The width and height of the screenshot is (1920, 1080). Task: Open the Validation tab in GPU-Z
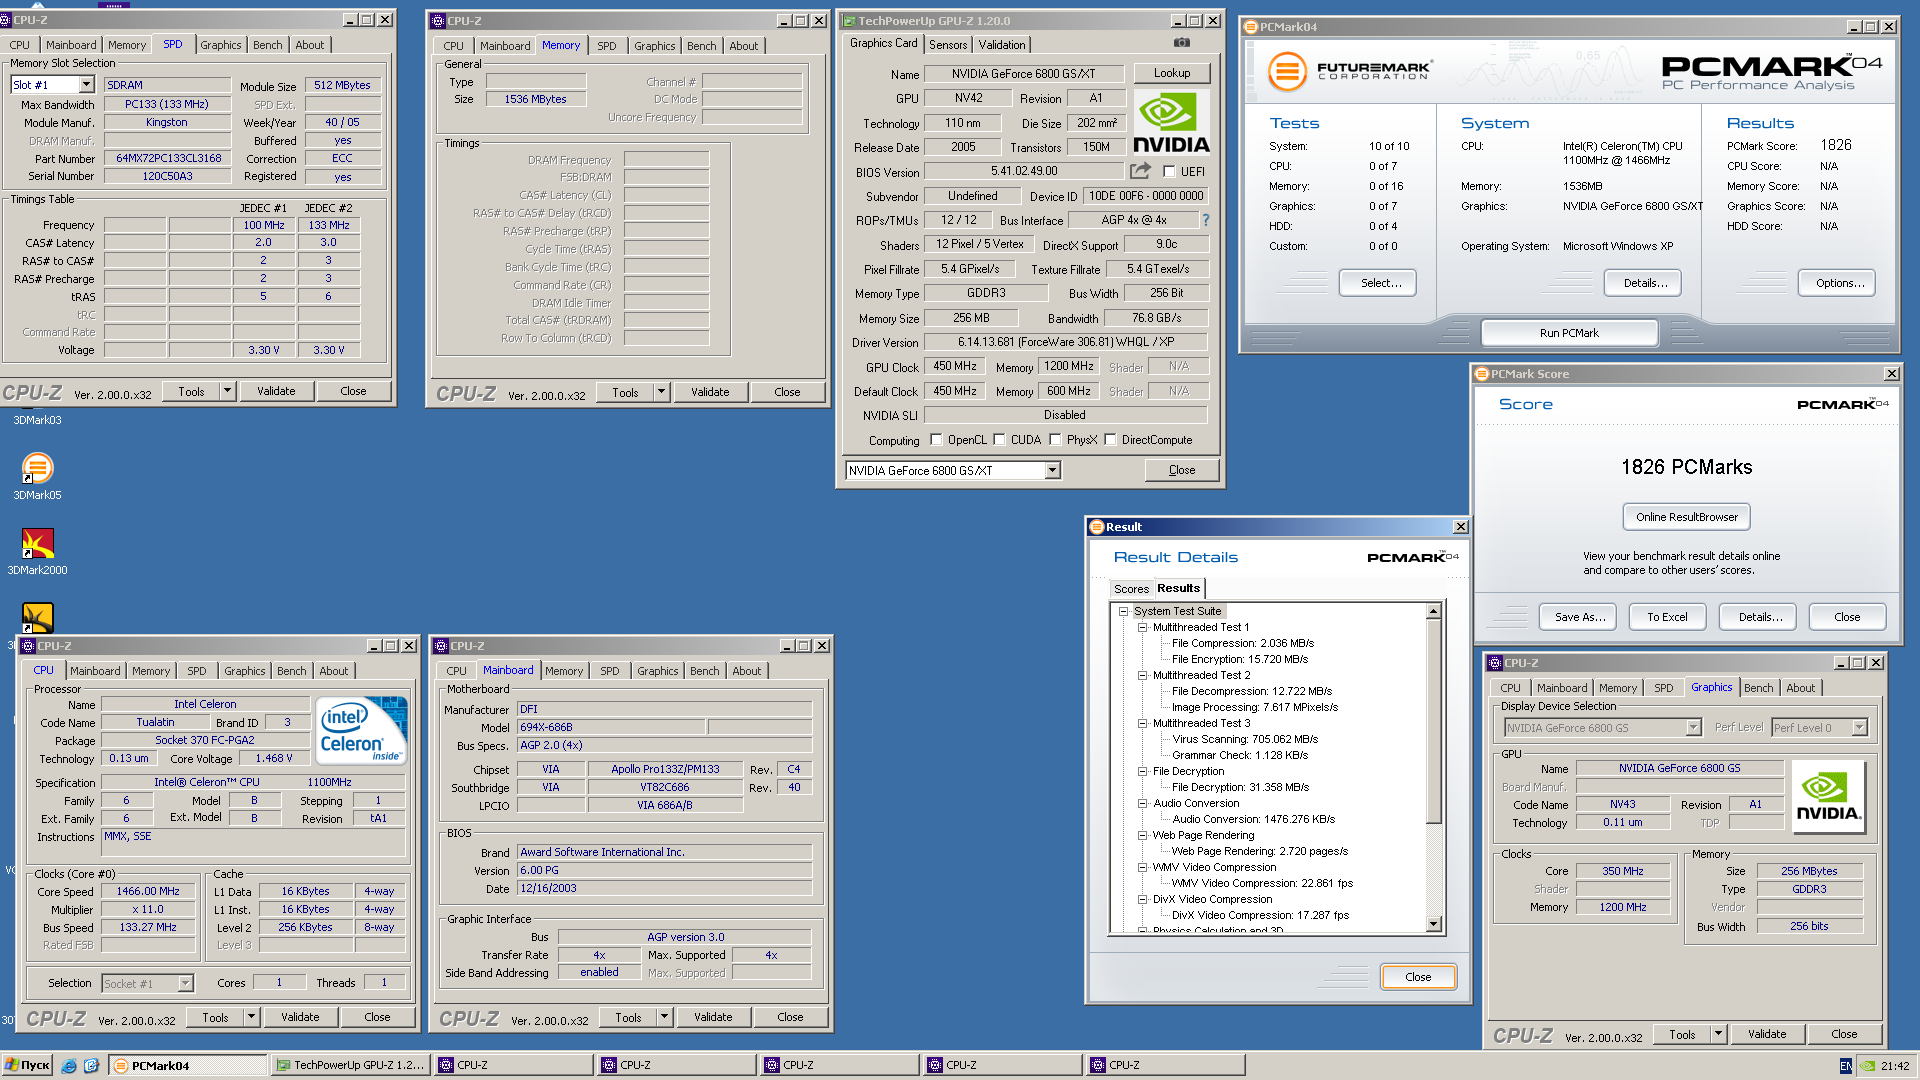[x=1001, y=45]
